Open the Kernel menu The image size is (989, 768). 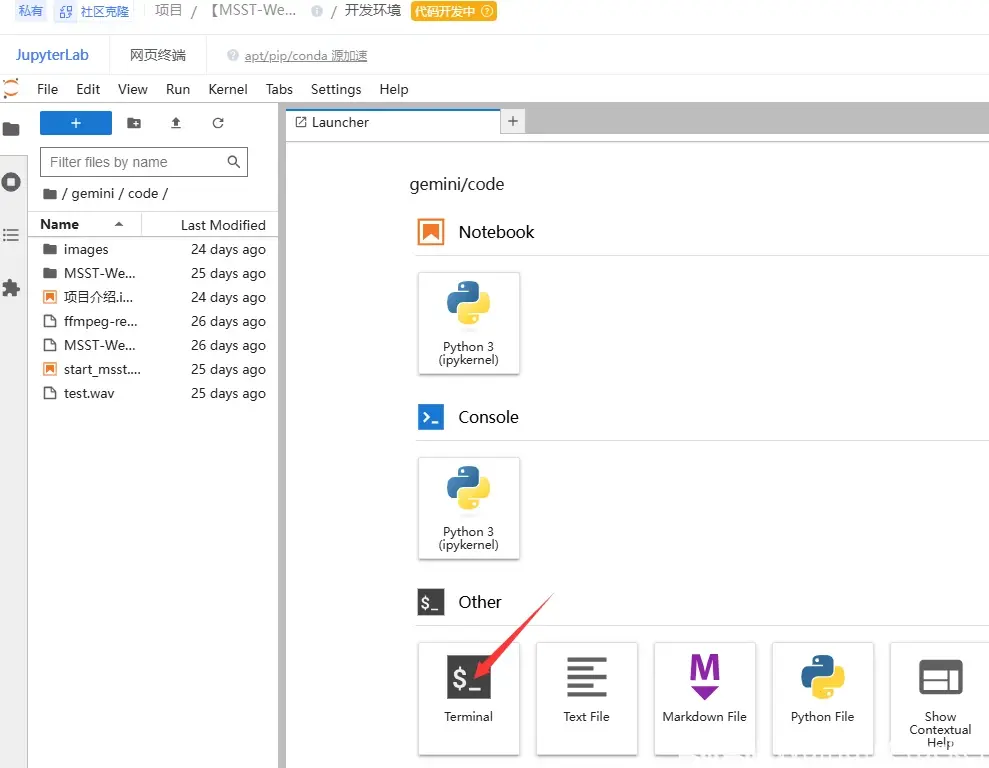click(x=228, y=90)
